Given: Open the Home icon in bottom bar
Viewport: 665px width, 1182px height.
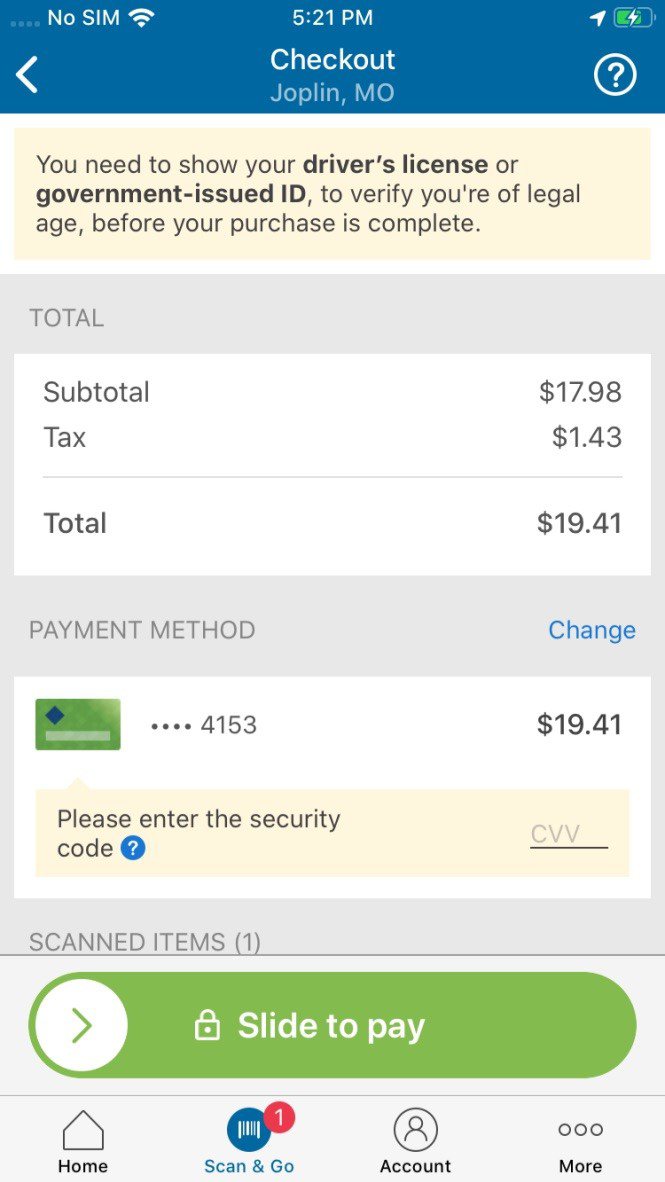Looking at the screenshot, I should [x=82, y=1128].
